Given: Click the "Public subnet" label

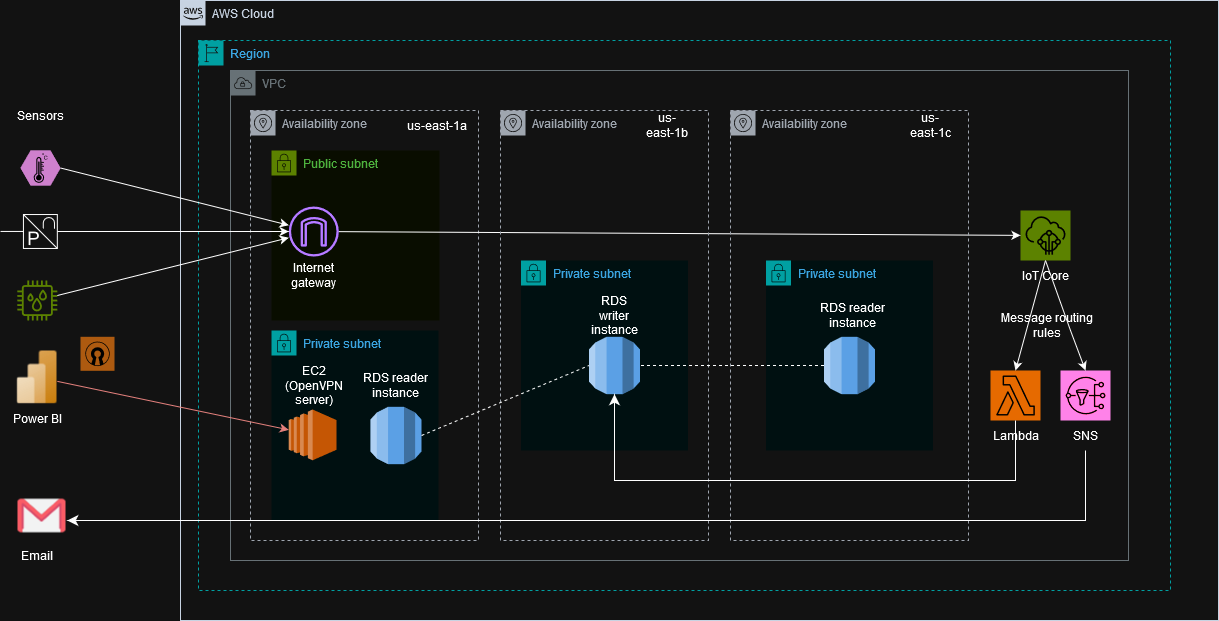Looking at the screenshot, I should 341,163.
